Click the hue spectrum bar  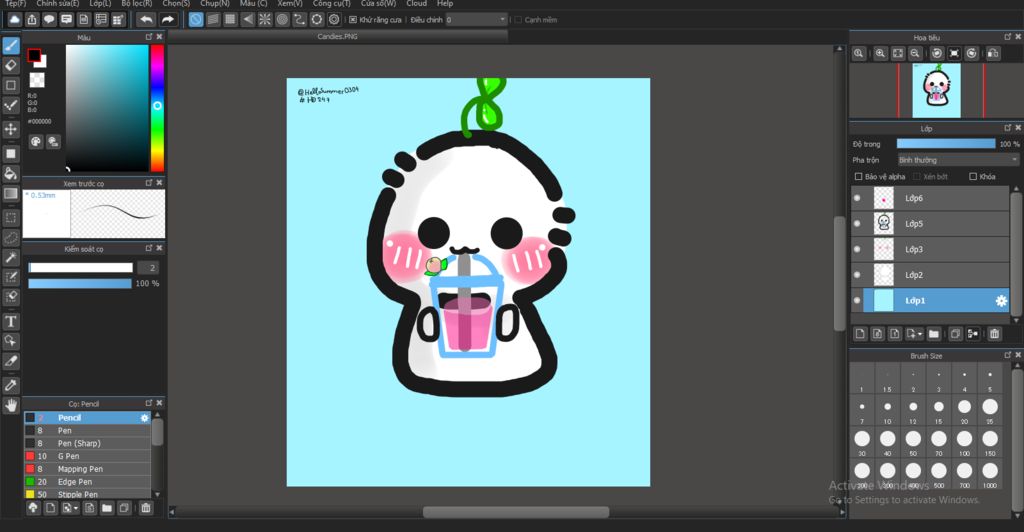pyautogui.click(x=157, y=108)
